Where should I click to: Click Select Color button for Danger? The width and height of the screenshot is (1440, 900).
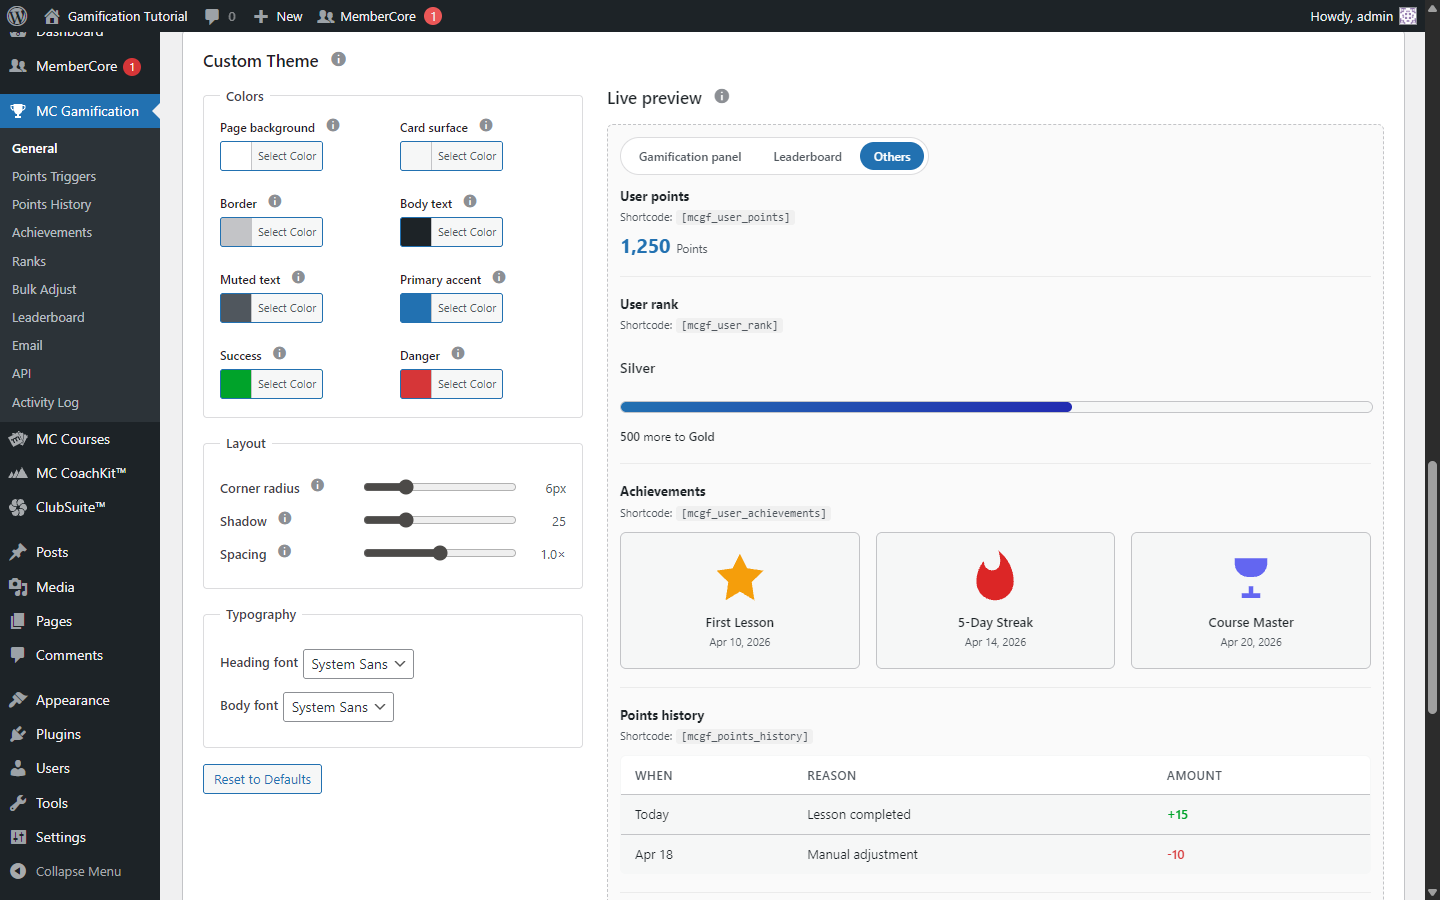(x=467, y=384)
